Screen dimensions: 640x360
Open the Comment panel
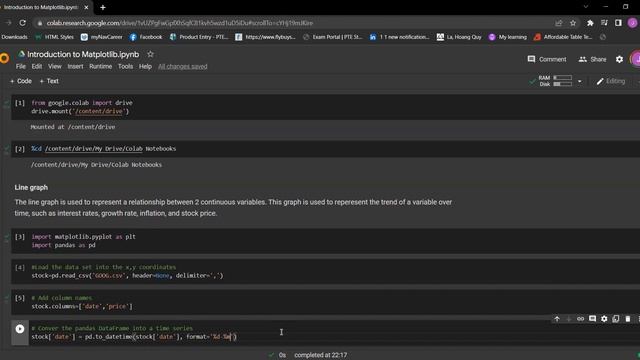pyautogui.click(x=547, y=59)
